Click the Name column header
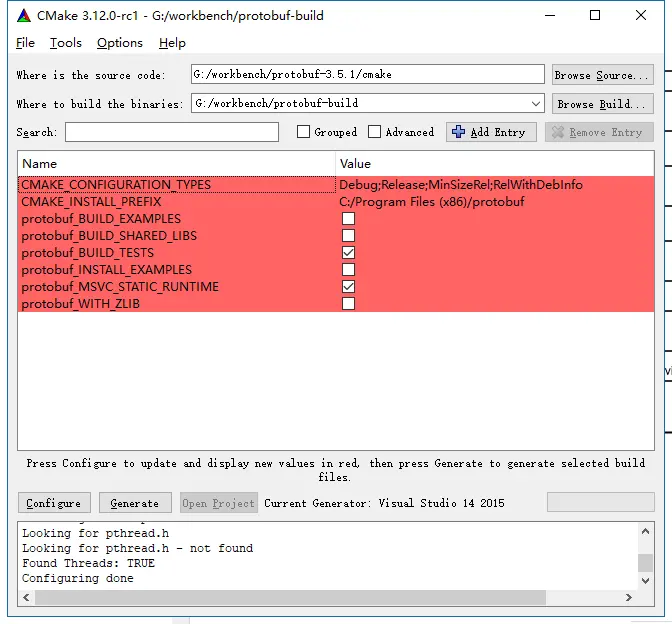Screen dimensions: 672x624 [x=177, y=163]
